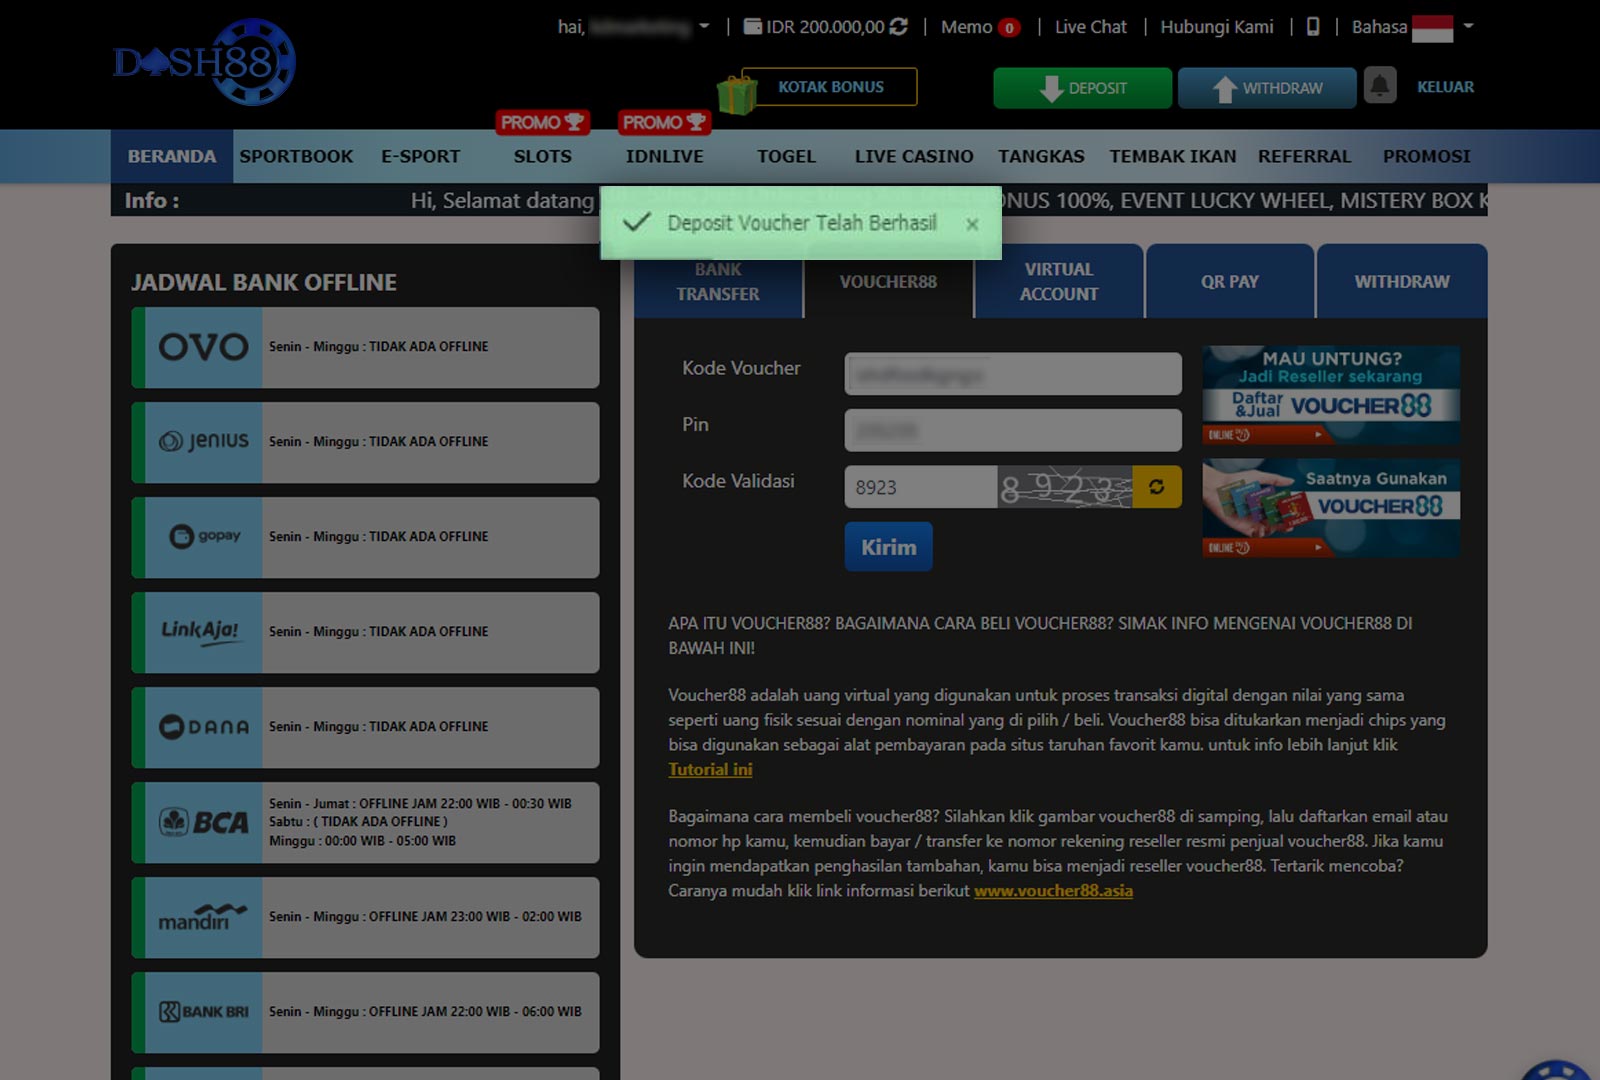Click the Kode Voucher input field
This screenshot has height=1080, width=1600.
[1012, 374]
